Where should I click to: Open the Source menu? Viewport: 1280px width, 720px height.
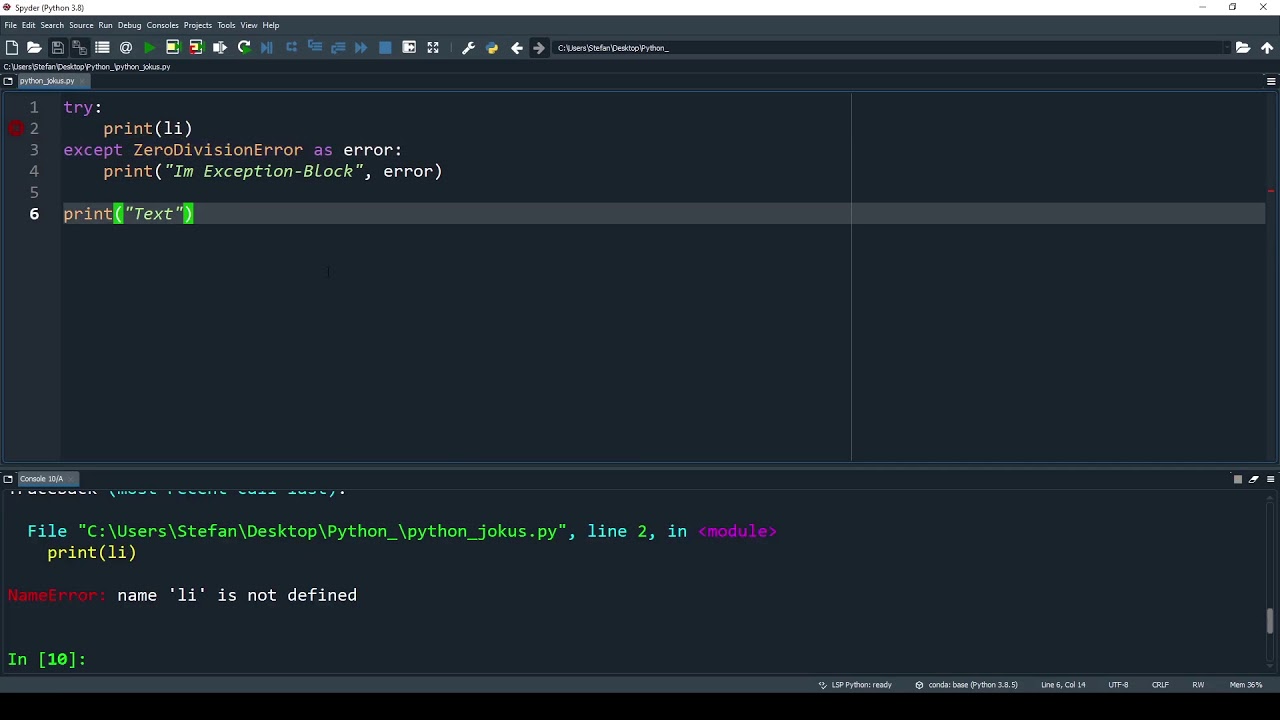(x=81, y=25)
